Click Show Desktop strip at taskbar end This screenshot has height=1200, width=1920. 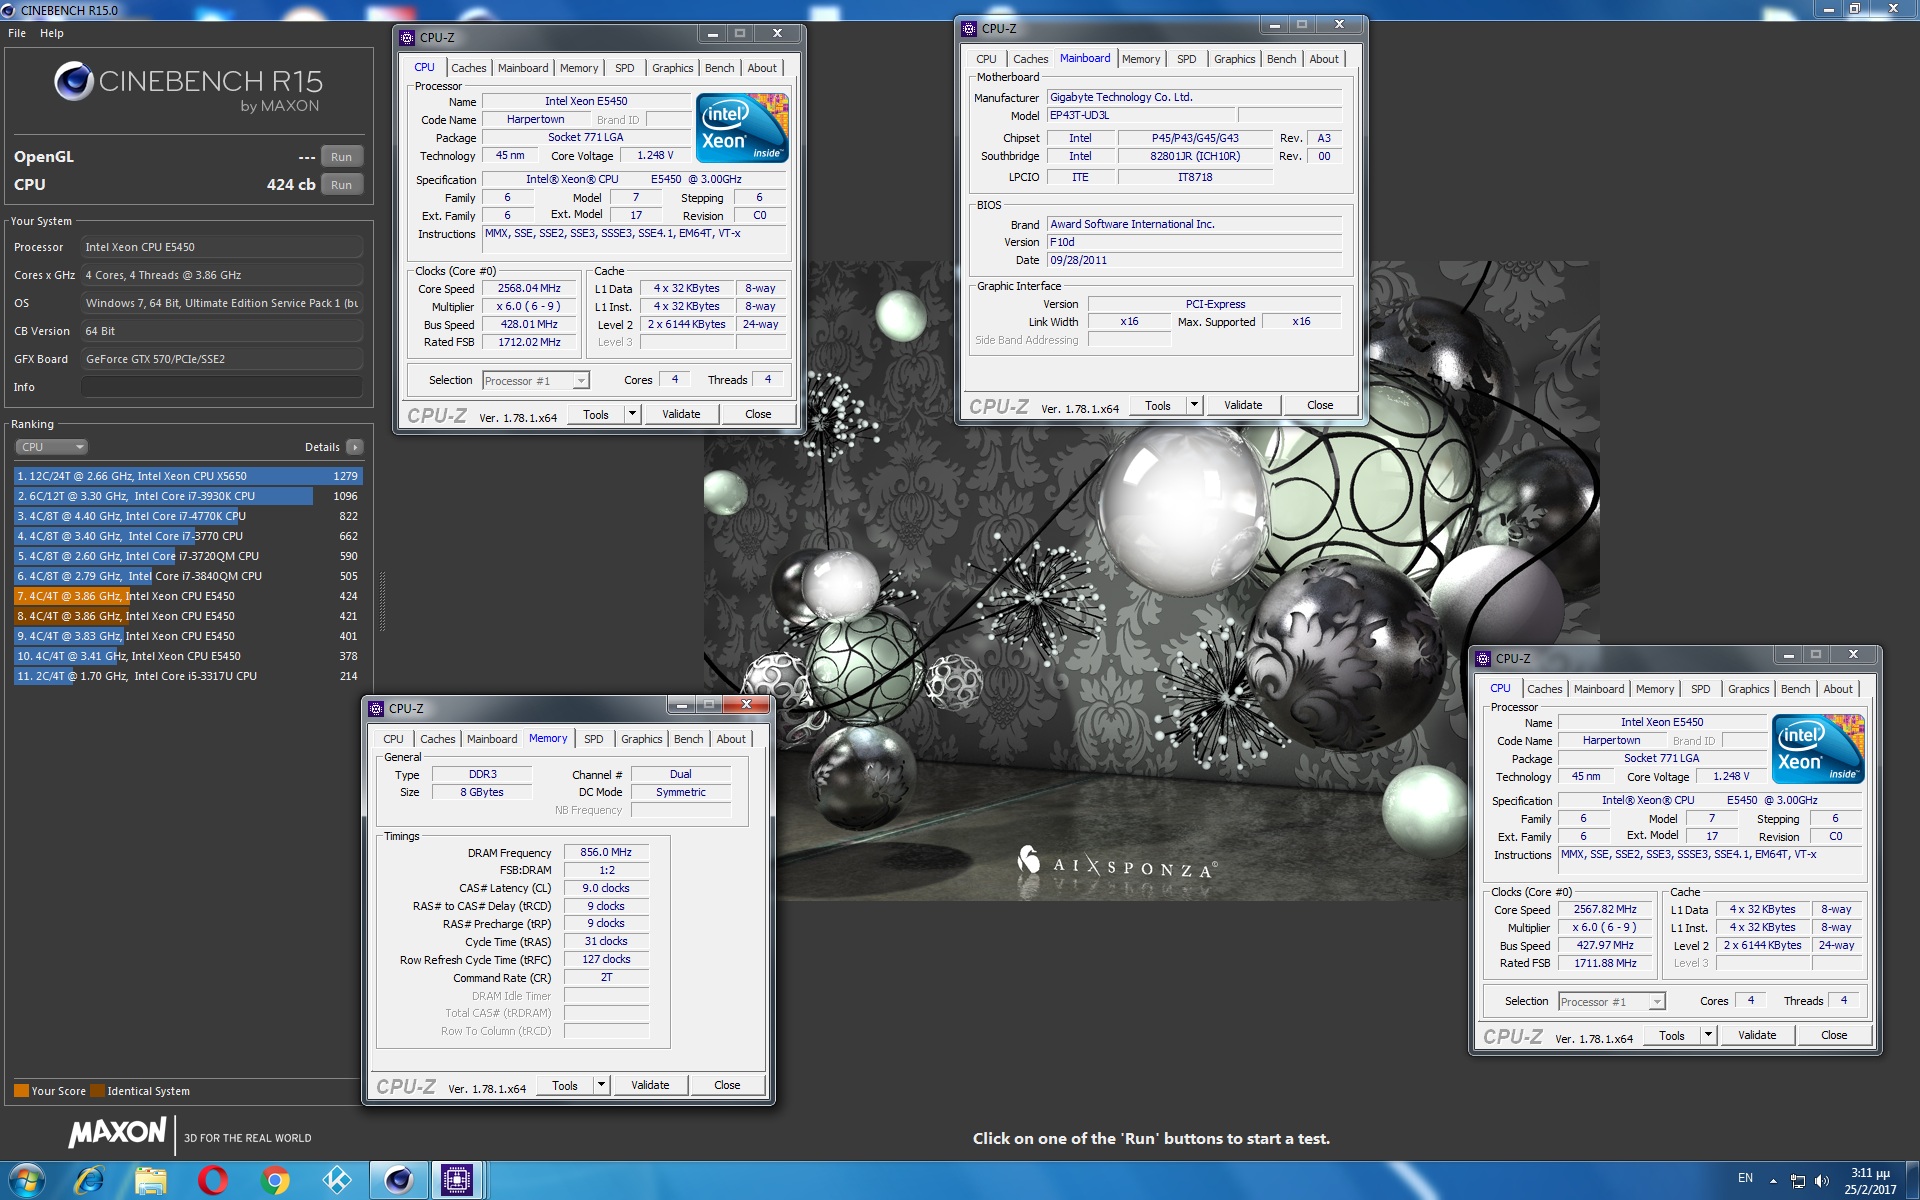tap(1912, 1181)
